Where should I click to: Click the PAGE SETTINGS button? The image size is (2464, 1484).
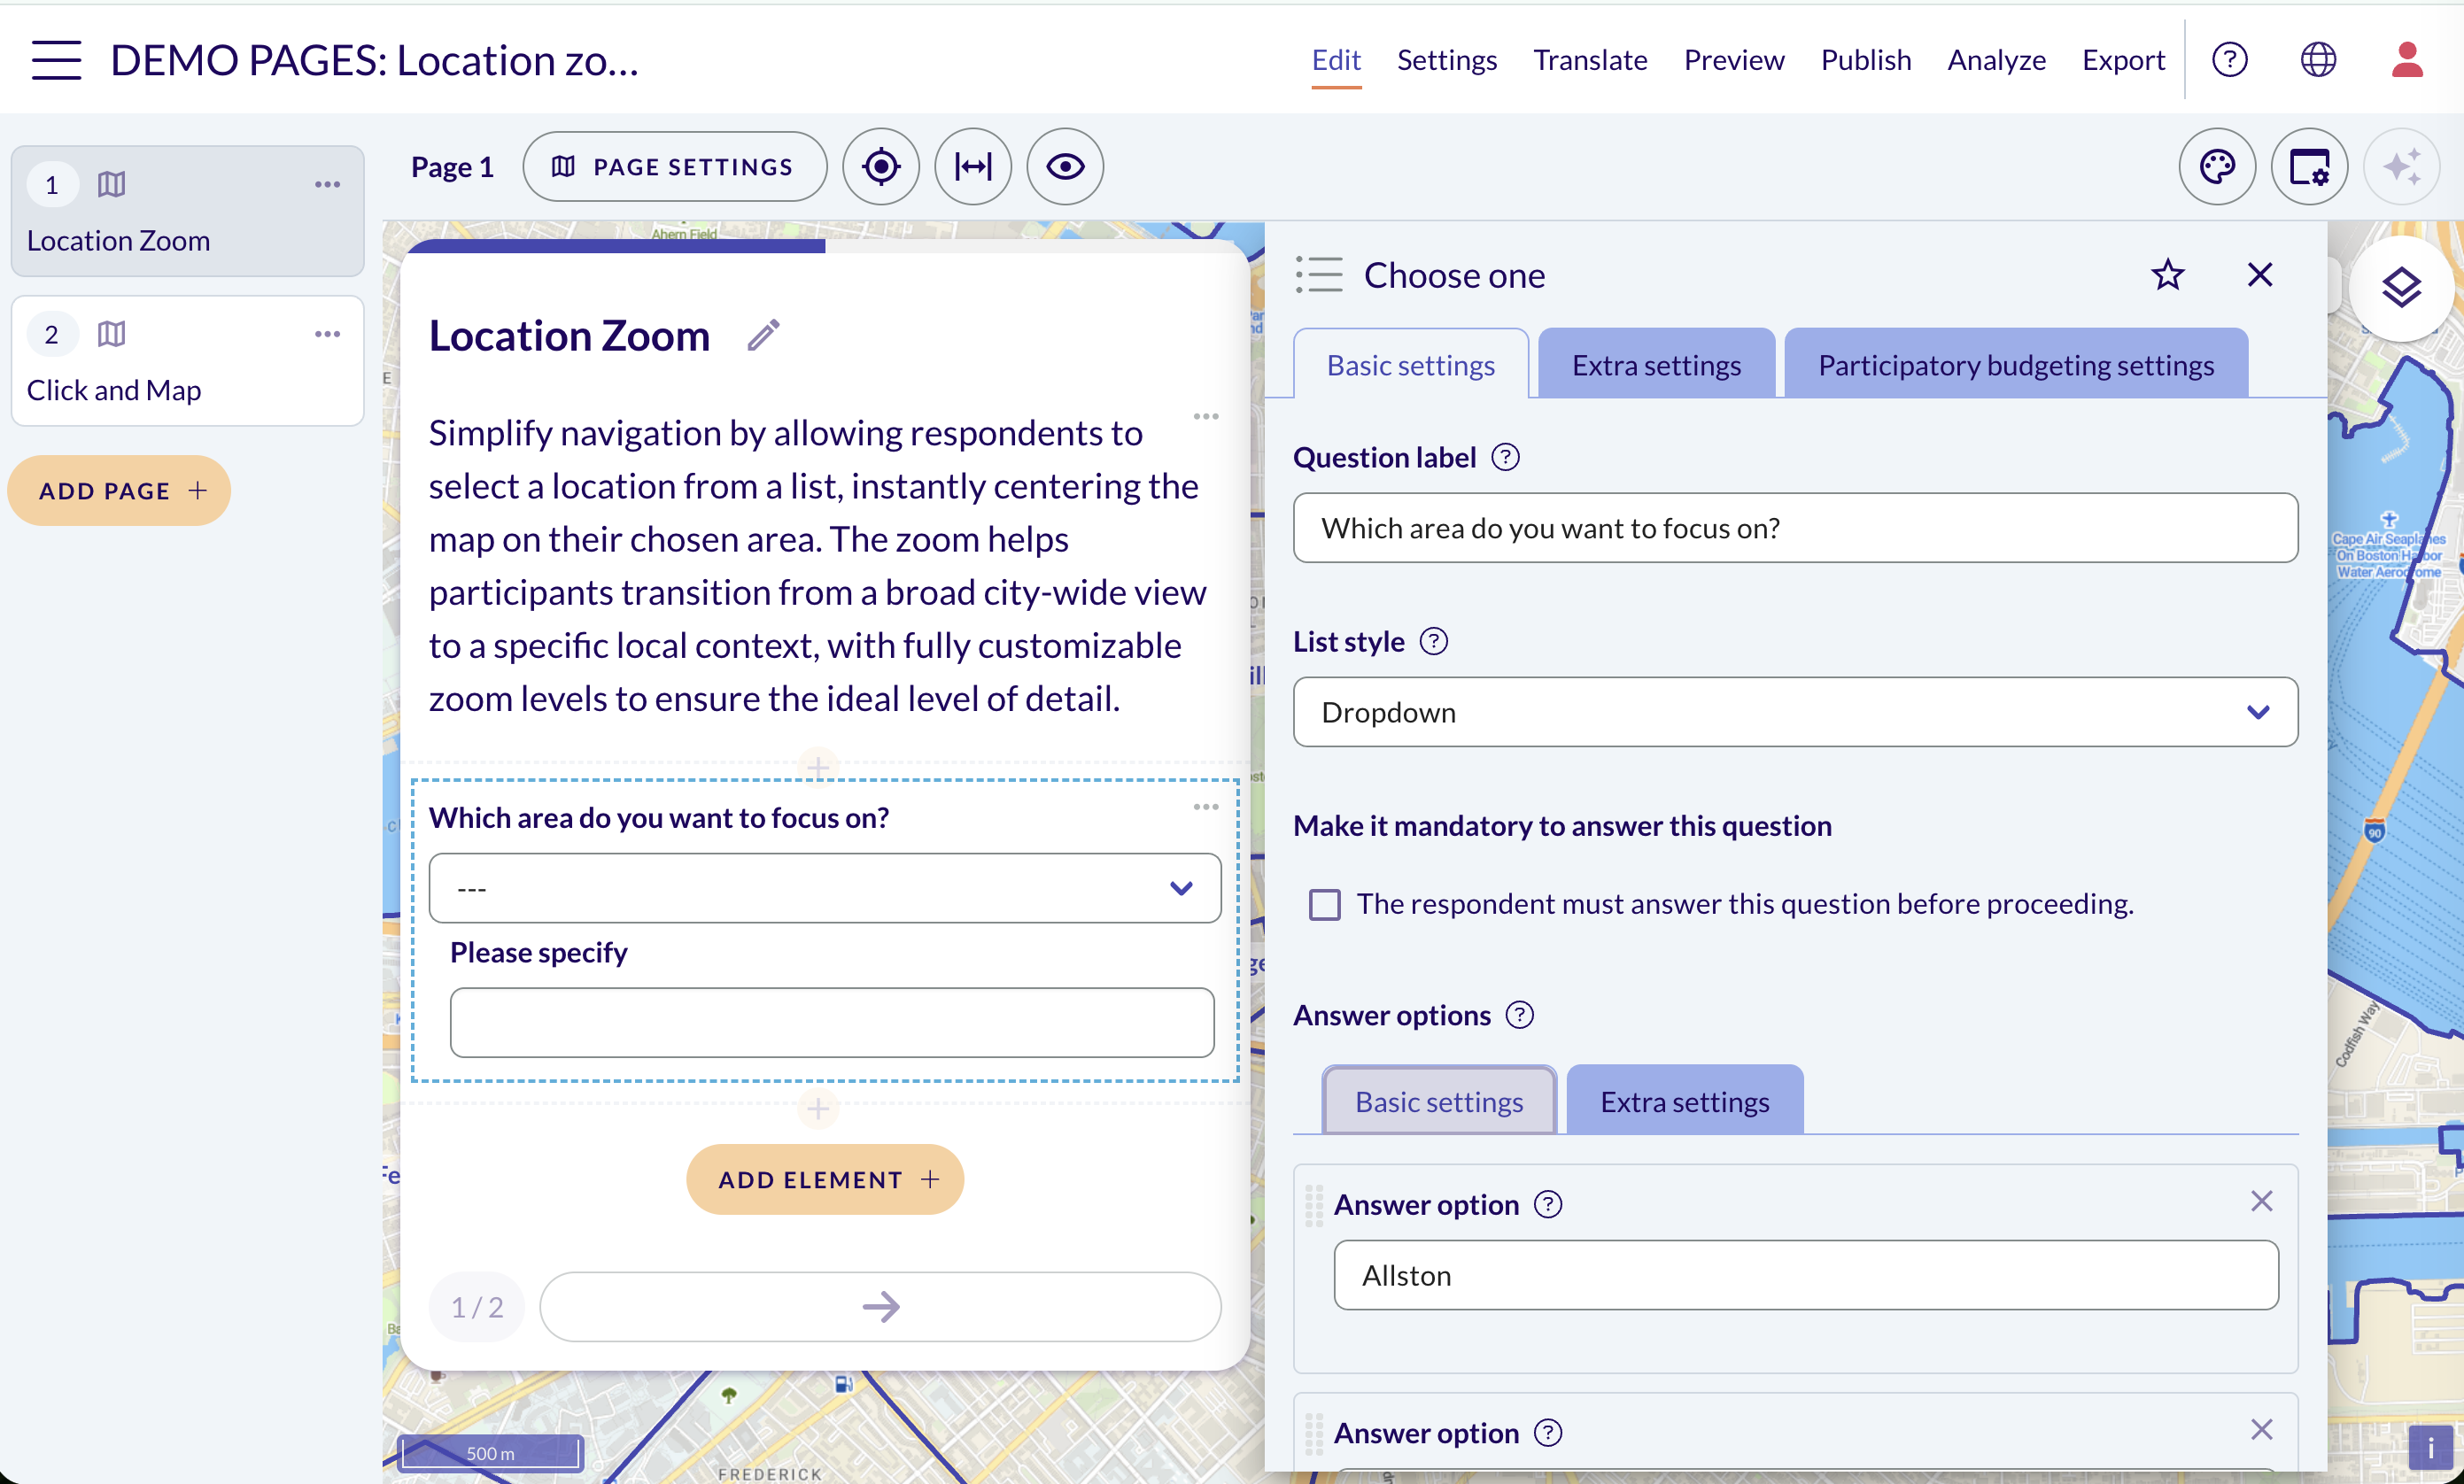coord(674,166)
